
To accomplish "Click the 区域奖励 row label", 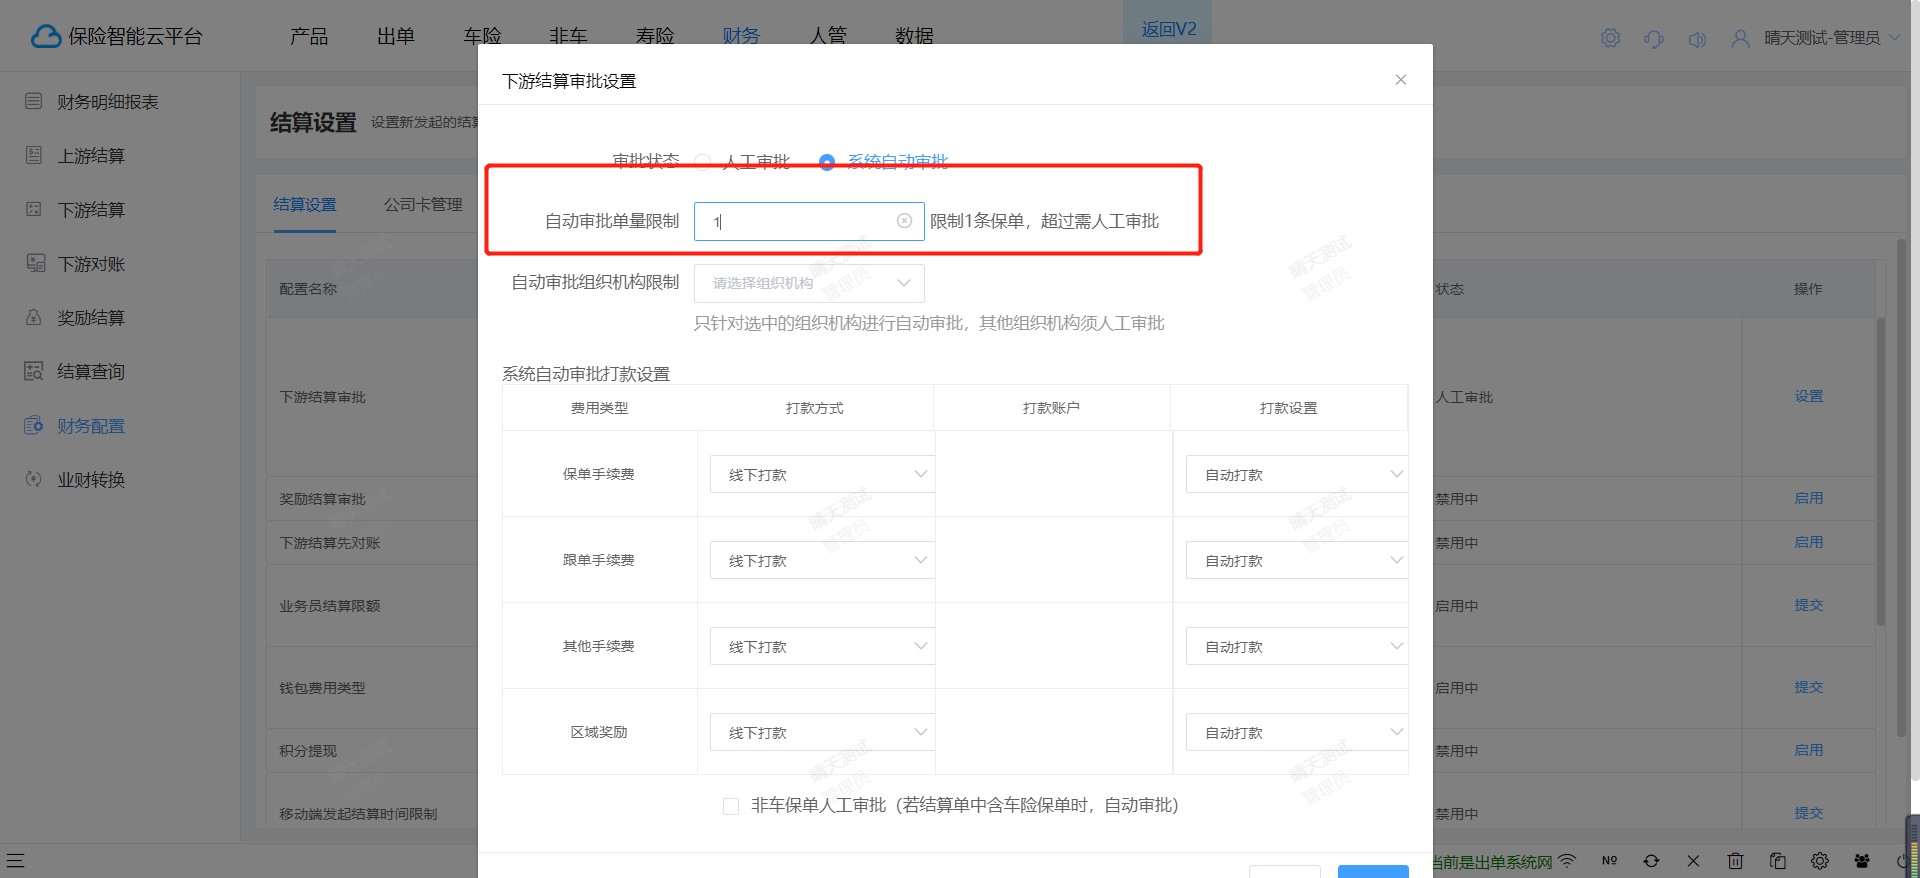I will (x=599, y=732).
